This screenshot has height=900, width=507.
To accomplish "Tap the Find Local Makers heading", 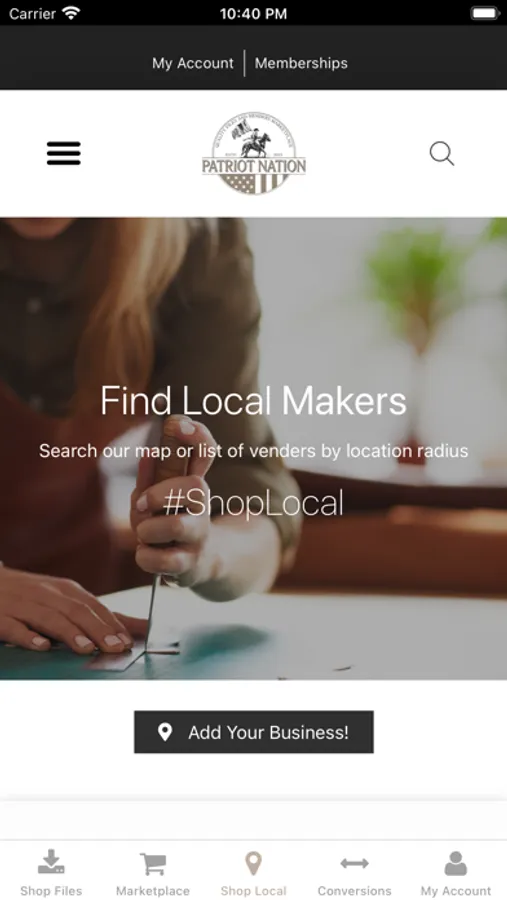I will (253, 400).
